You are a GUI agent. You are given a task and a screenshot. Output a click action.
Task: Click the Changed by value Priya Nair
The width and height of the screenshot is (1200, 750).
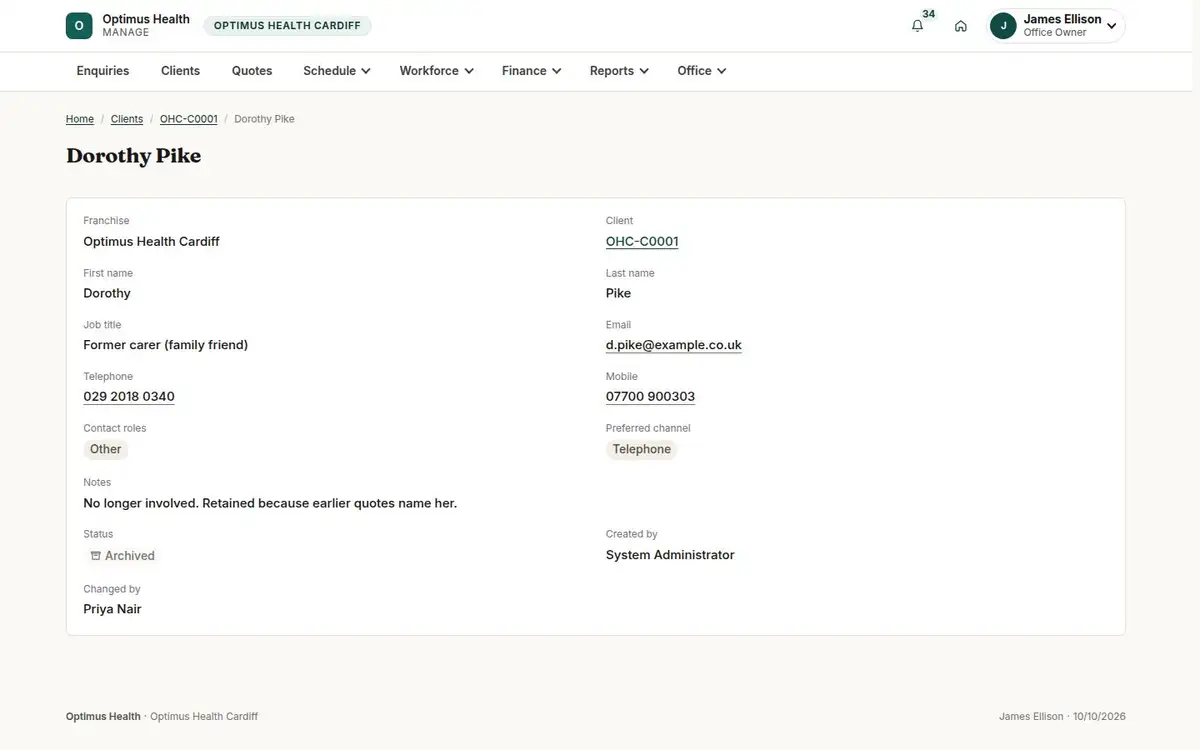(x=112, y=609)
